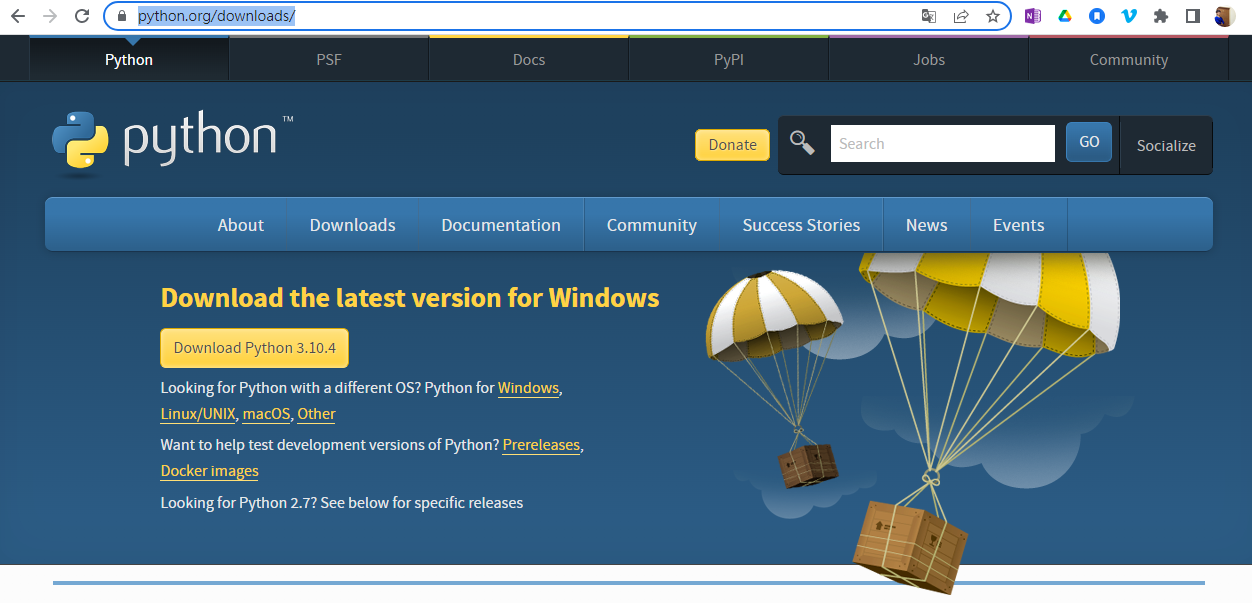Click the address bar URL
This screenshot has height=603, width=1252.
(217, 16)
